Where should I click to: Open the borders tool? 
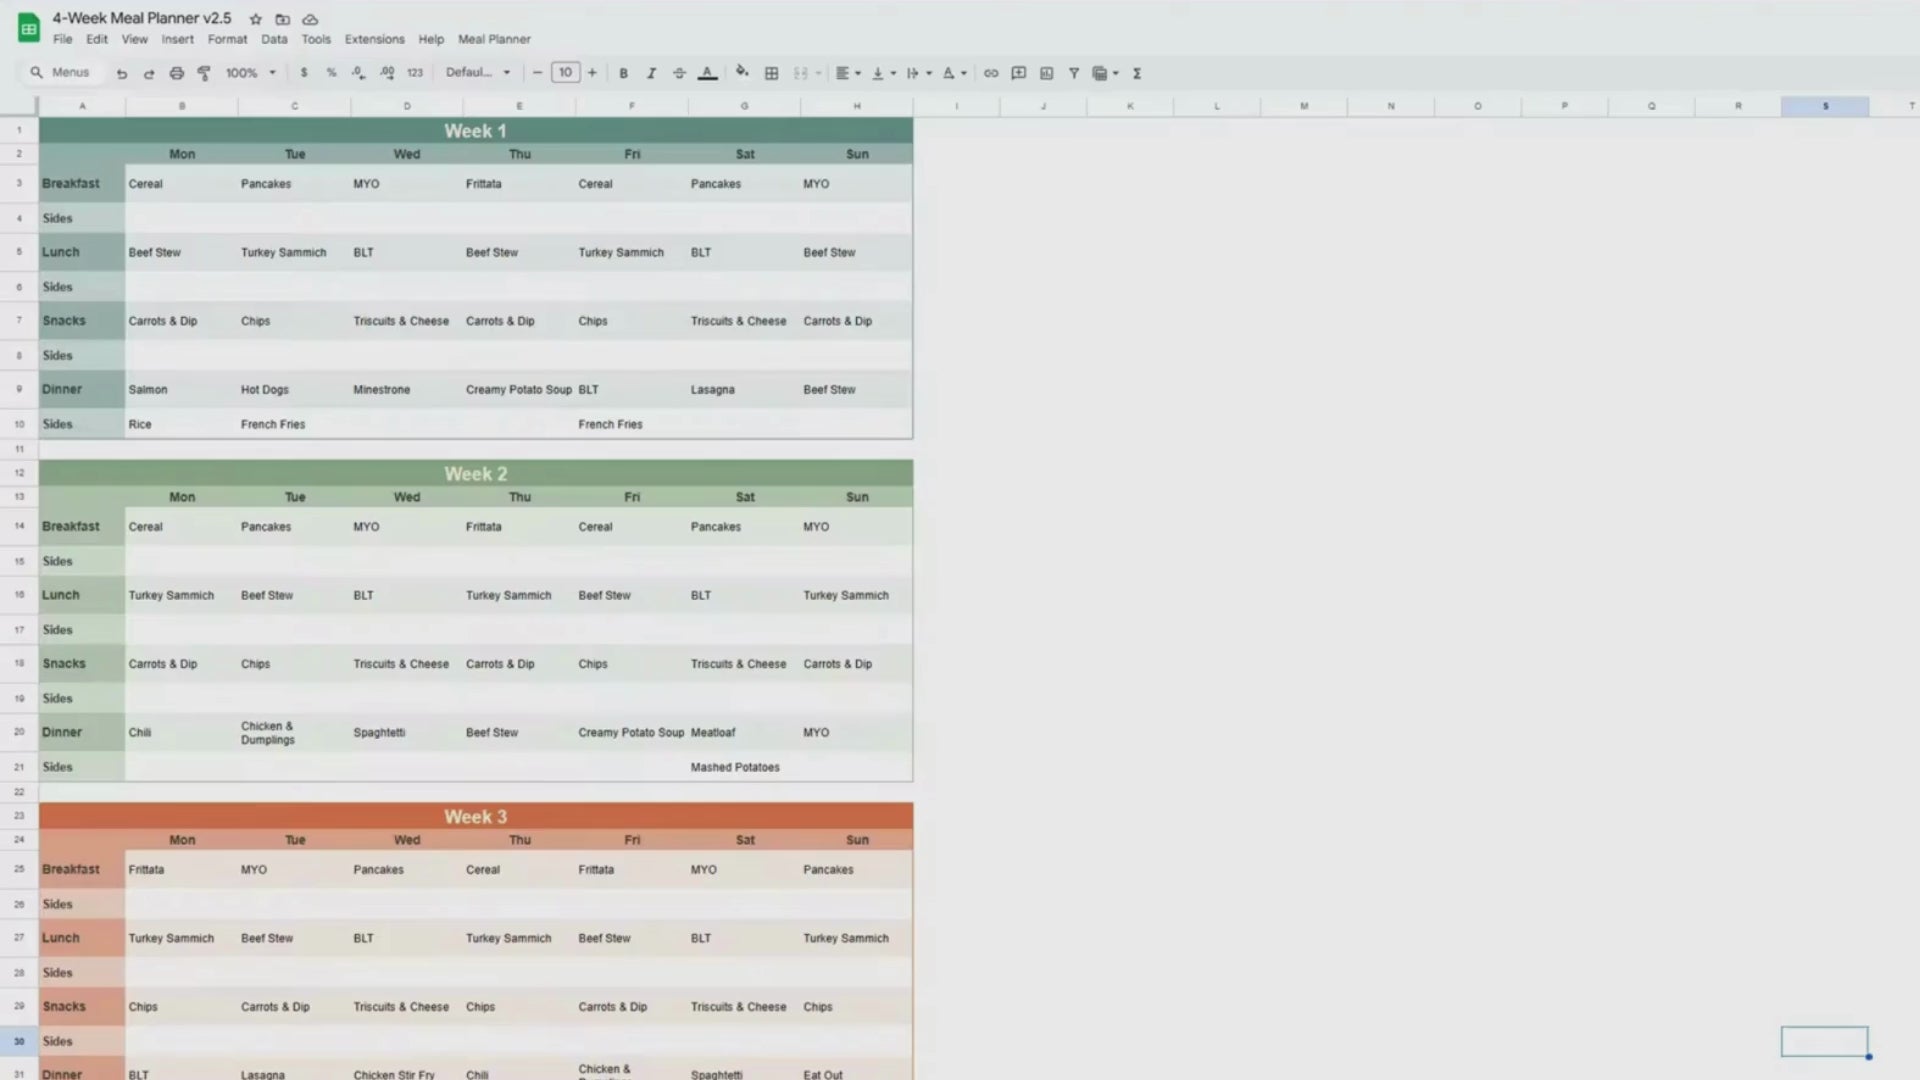(x=771, y=73)
